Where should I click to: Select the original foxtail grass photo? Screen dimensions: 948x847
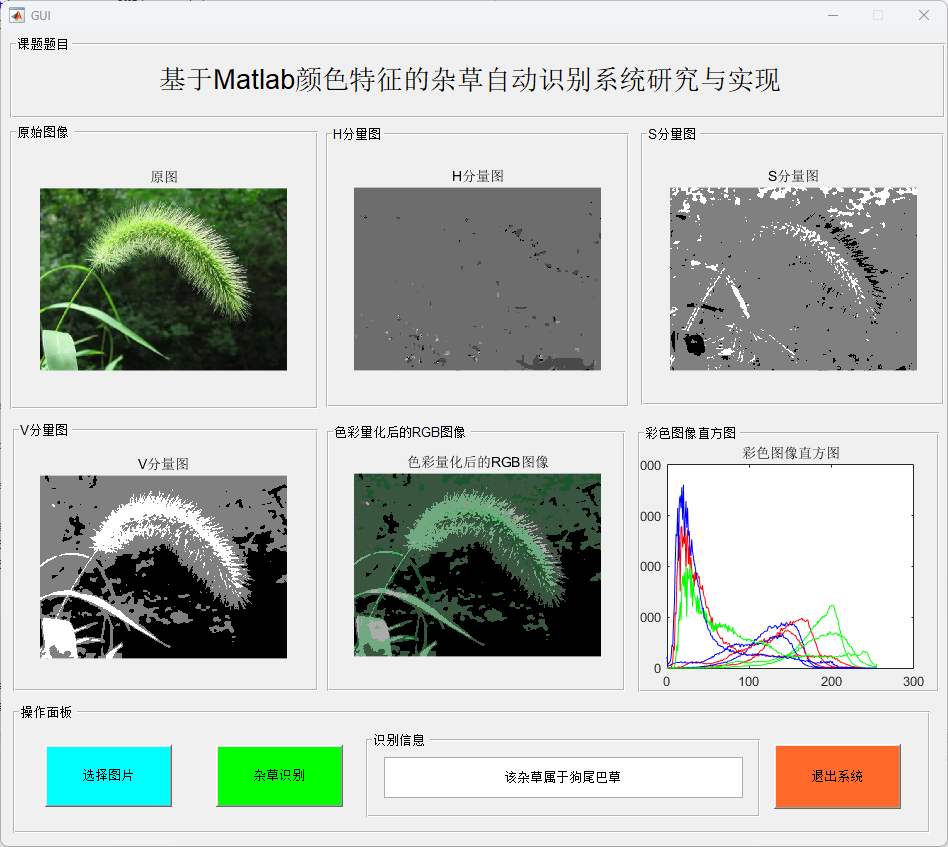163,279
